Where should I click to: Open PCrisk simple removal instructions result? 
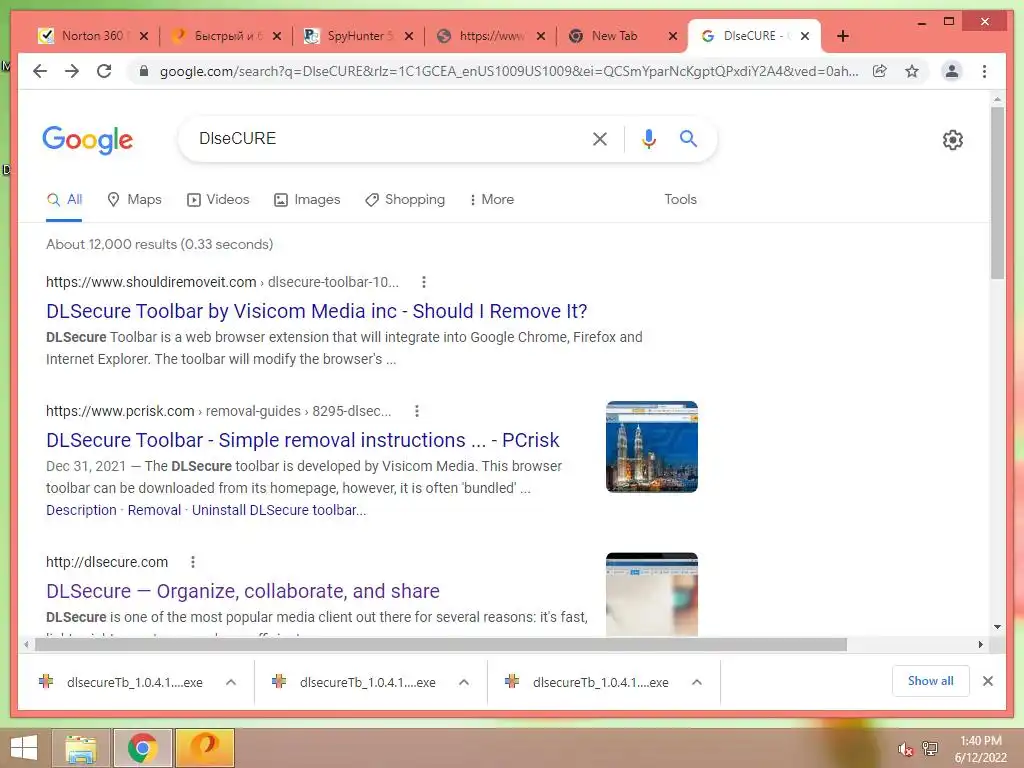click(x=302, y=440)
